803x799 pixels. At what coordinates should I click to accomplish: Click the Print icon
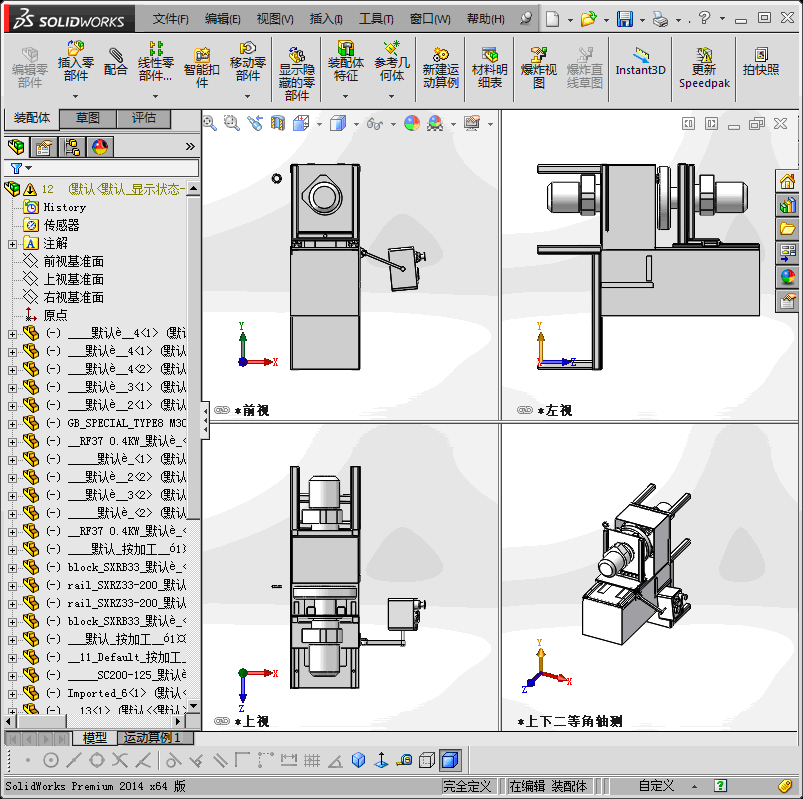click(661, 19)
